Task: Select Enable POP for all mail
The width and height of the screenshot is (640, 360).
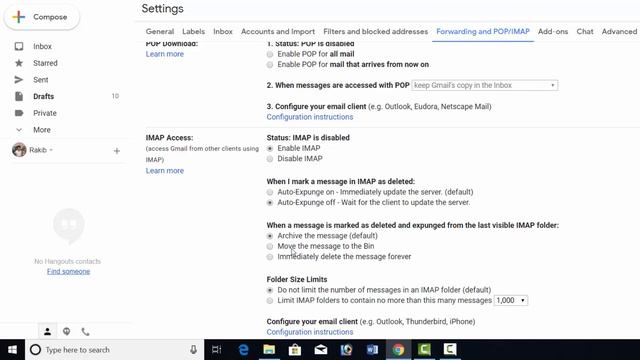Action: tap(270, 54)
